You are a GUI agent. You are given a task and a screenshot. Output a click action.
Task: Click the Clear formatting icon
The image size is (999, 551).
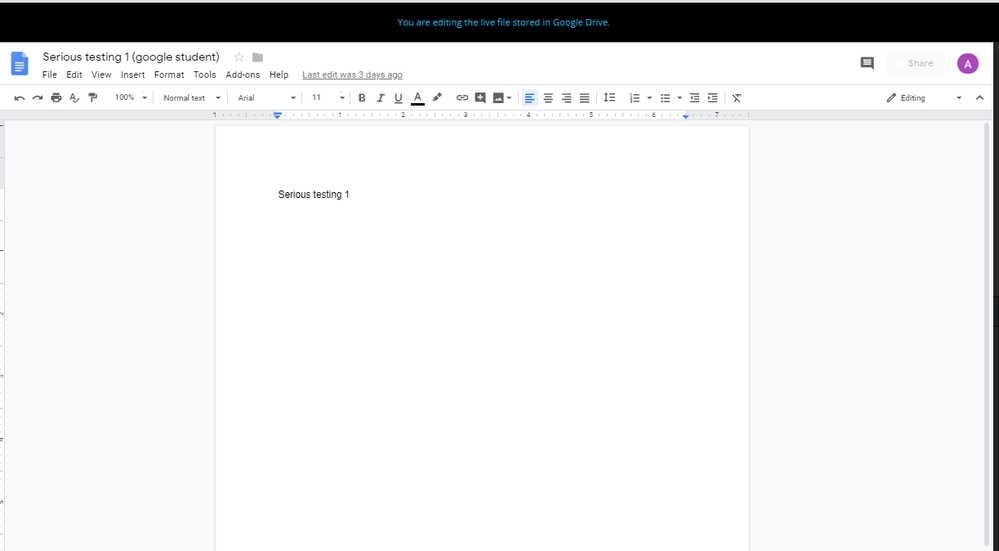pos(737,98)
